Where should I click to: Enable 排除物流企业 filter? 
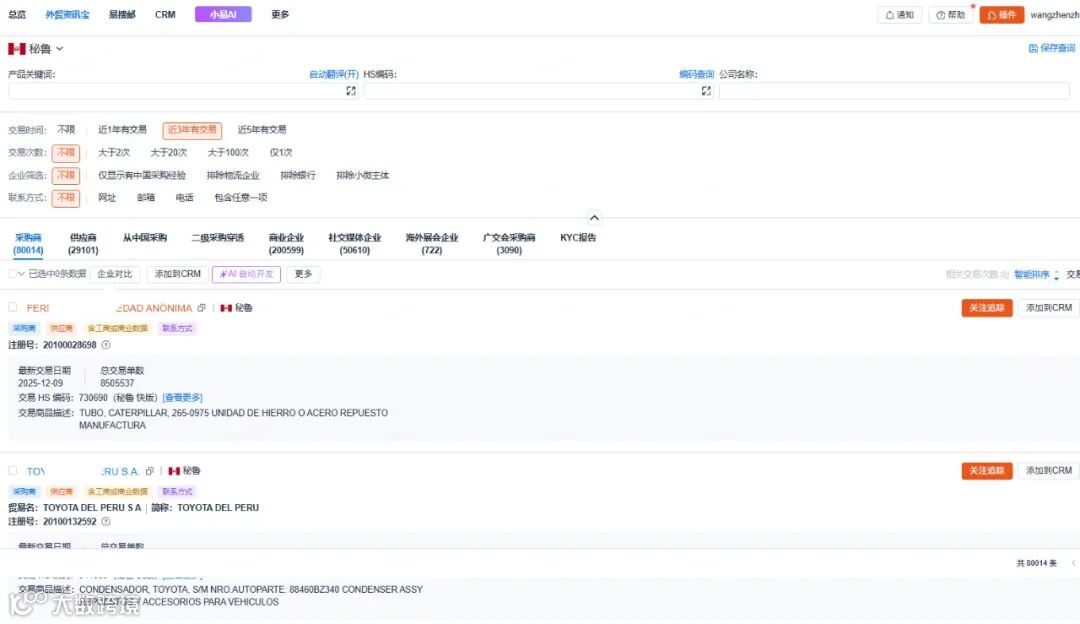tap(233, 176)
